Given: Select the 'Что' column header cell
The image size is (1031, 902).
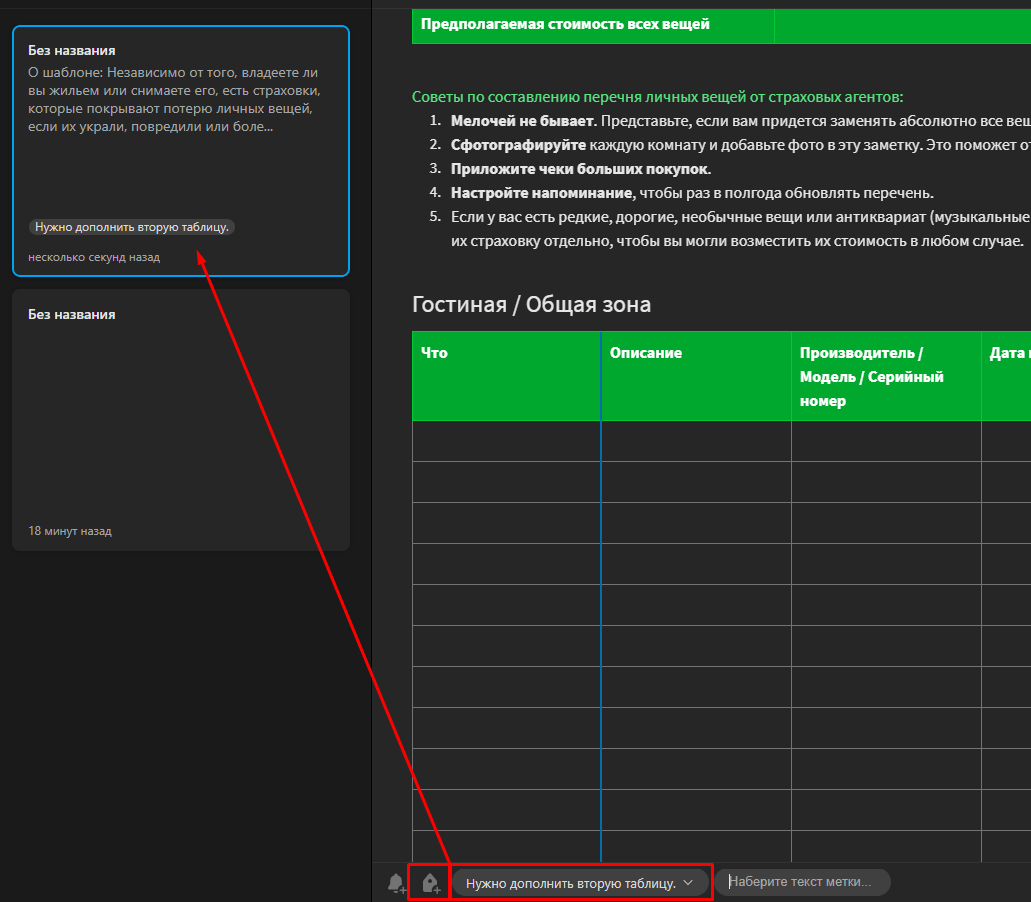Looking at the screenshot, I should [x=506, y=376].
